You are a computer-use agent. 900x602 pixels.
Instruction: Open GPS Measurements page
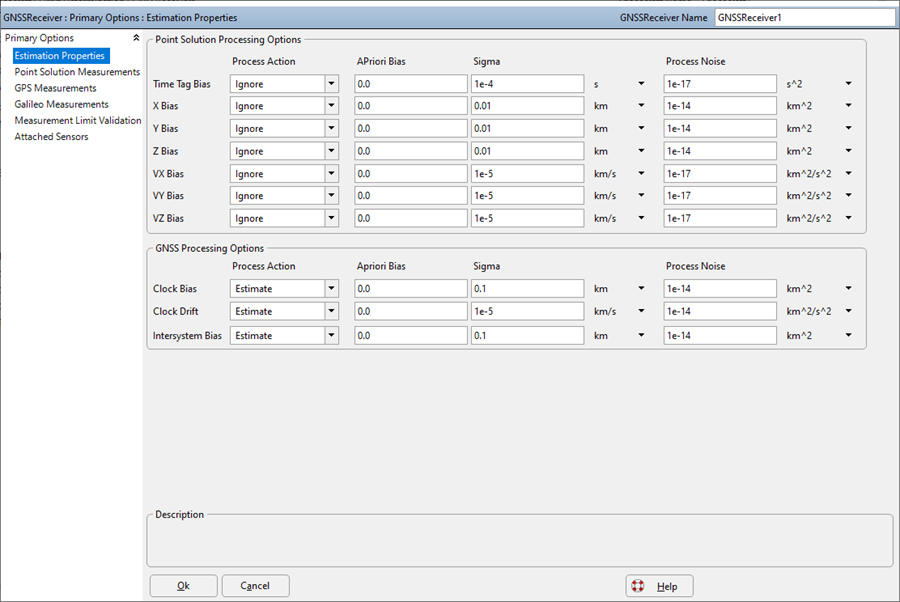56,88
